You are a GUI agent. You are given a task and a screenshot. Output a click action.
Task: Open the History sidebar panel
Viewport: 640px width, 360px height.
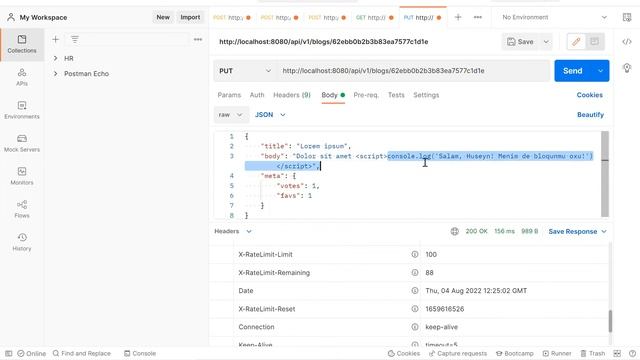tap(22, 242)
